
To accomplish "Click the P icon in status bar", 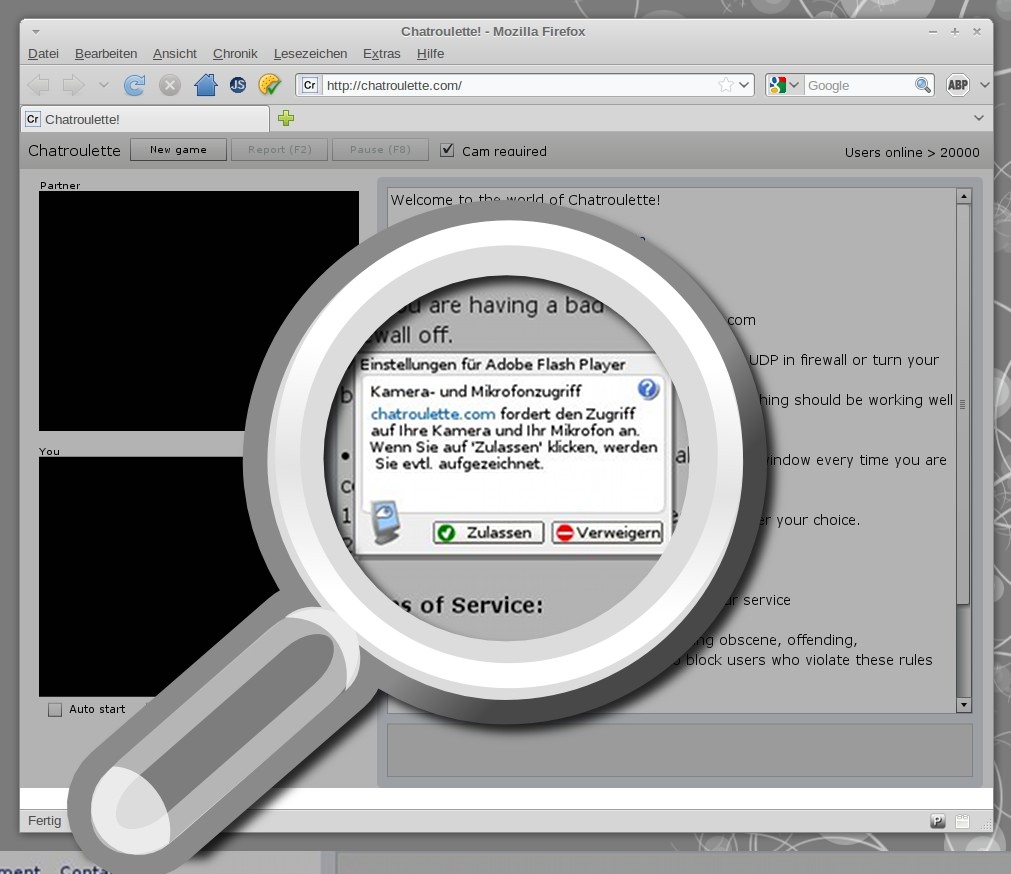I will point(938,821).
